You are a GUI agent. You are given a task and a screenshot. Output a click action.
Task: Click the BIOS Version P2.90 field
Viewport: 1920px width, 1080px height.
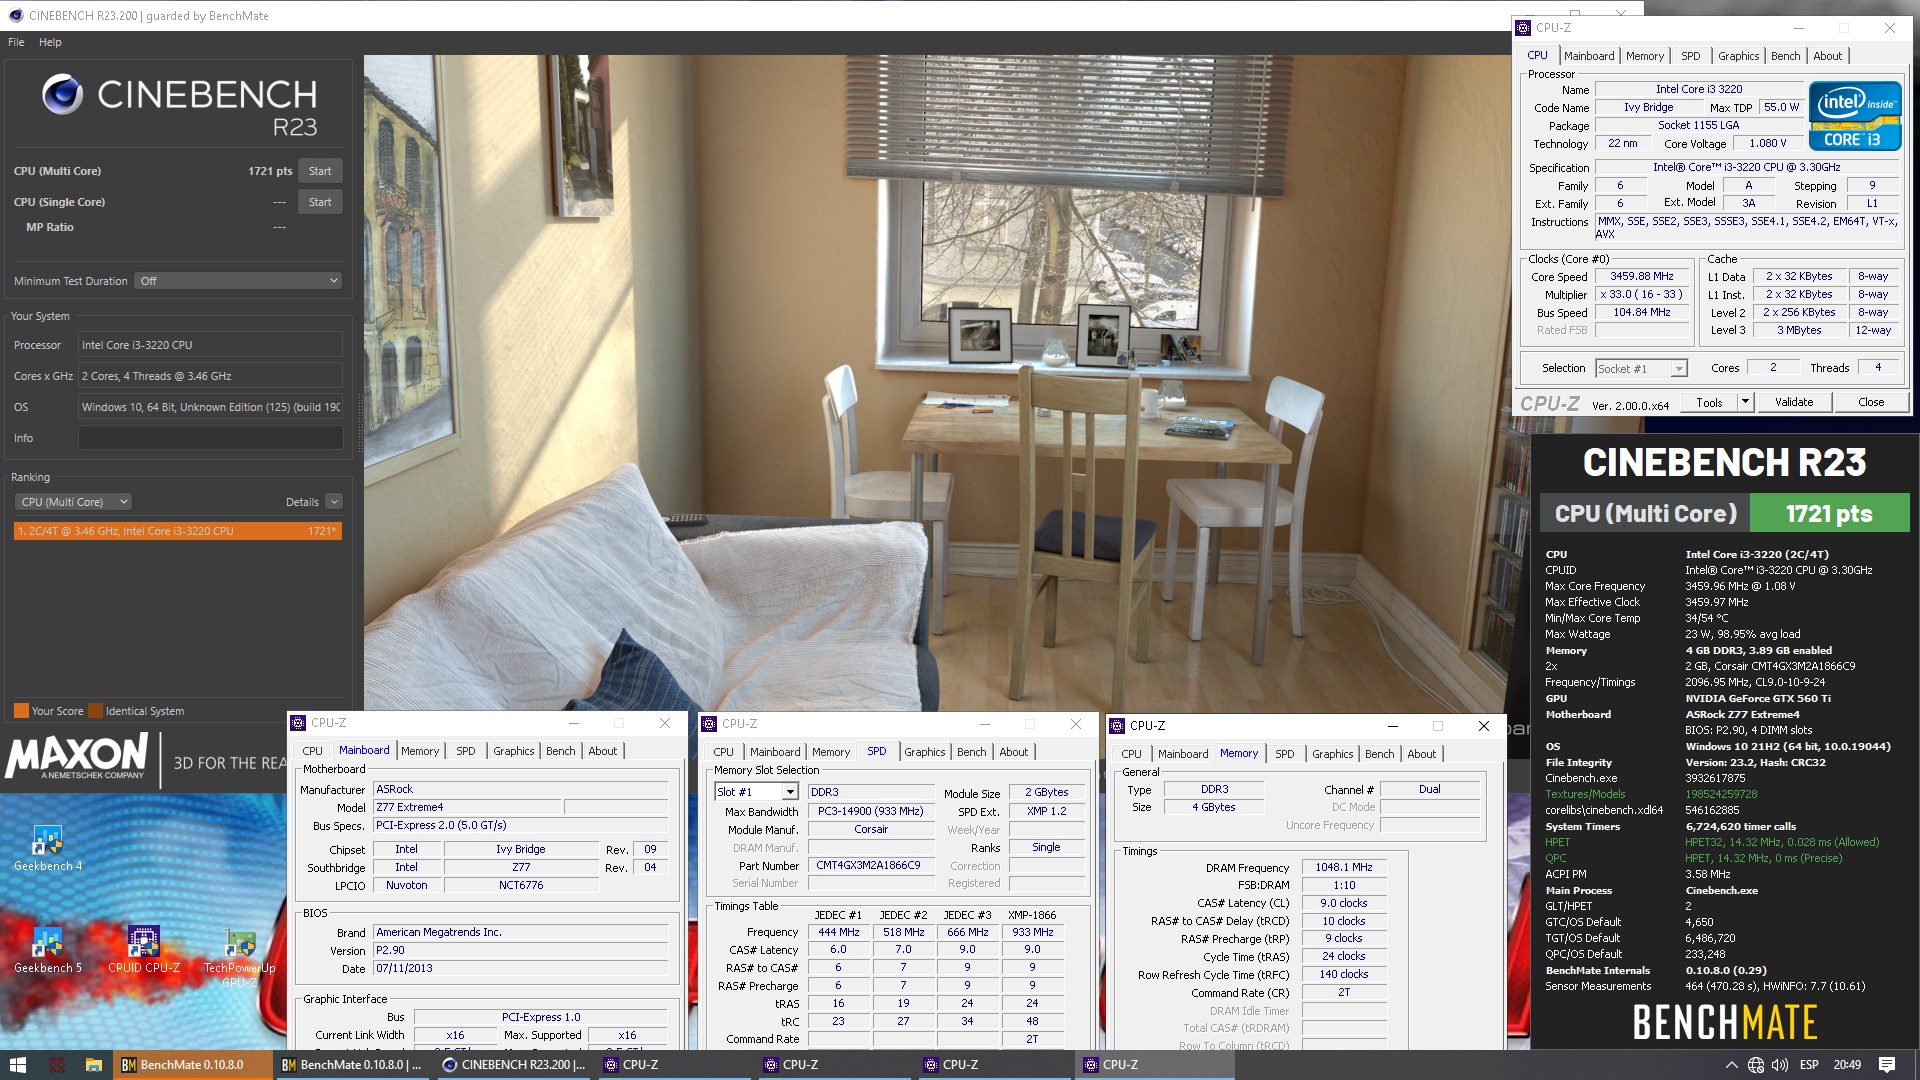tap(521, 951)
